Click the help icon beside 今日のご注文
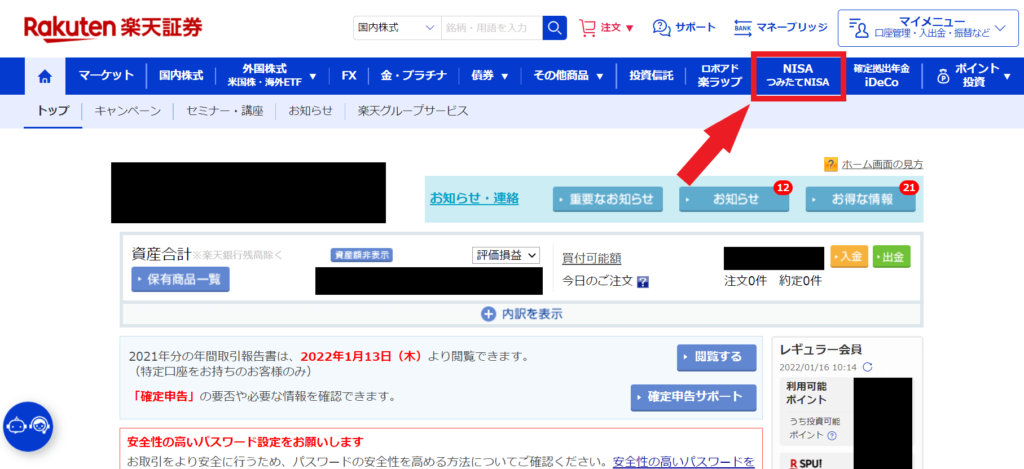The width and height of the screenshot is (1024, 469). (x=643, y=282)
